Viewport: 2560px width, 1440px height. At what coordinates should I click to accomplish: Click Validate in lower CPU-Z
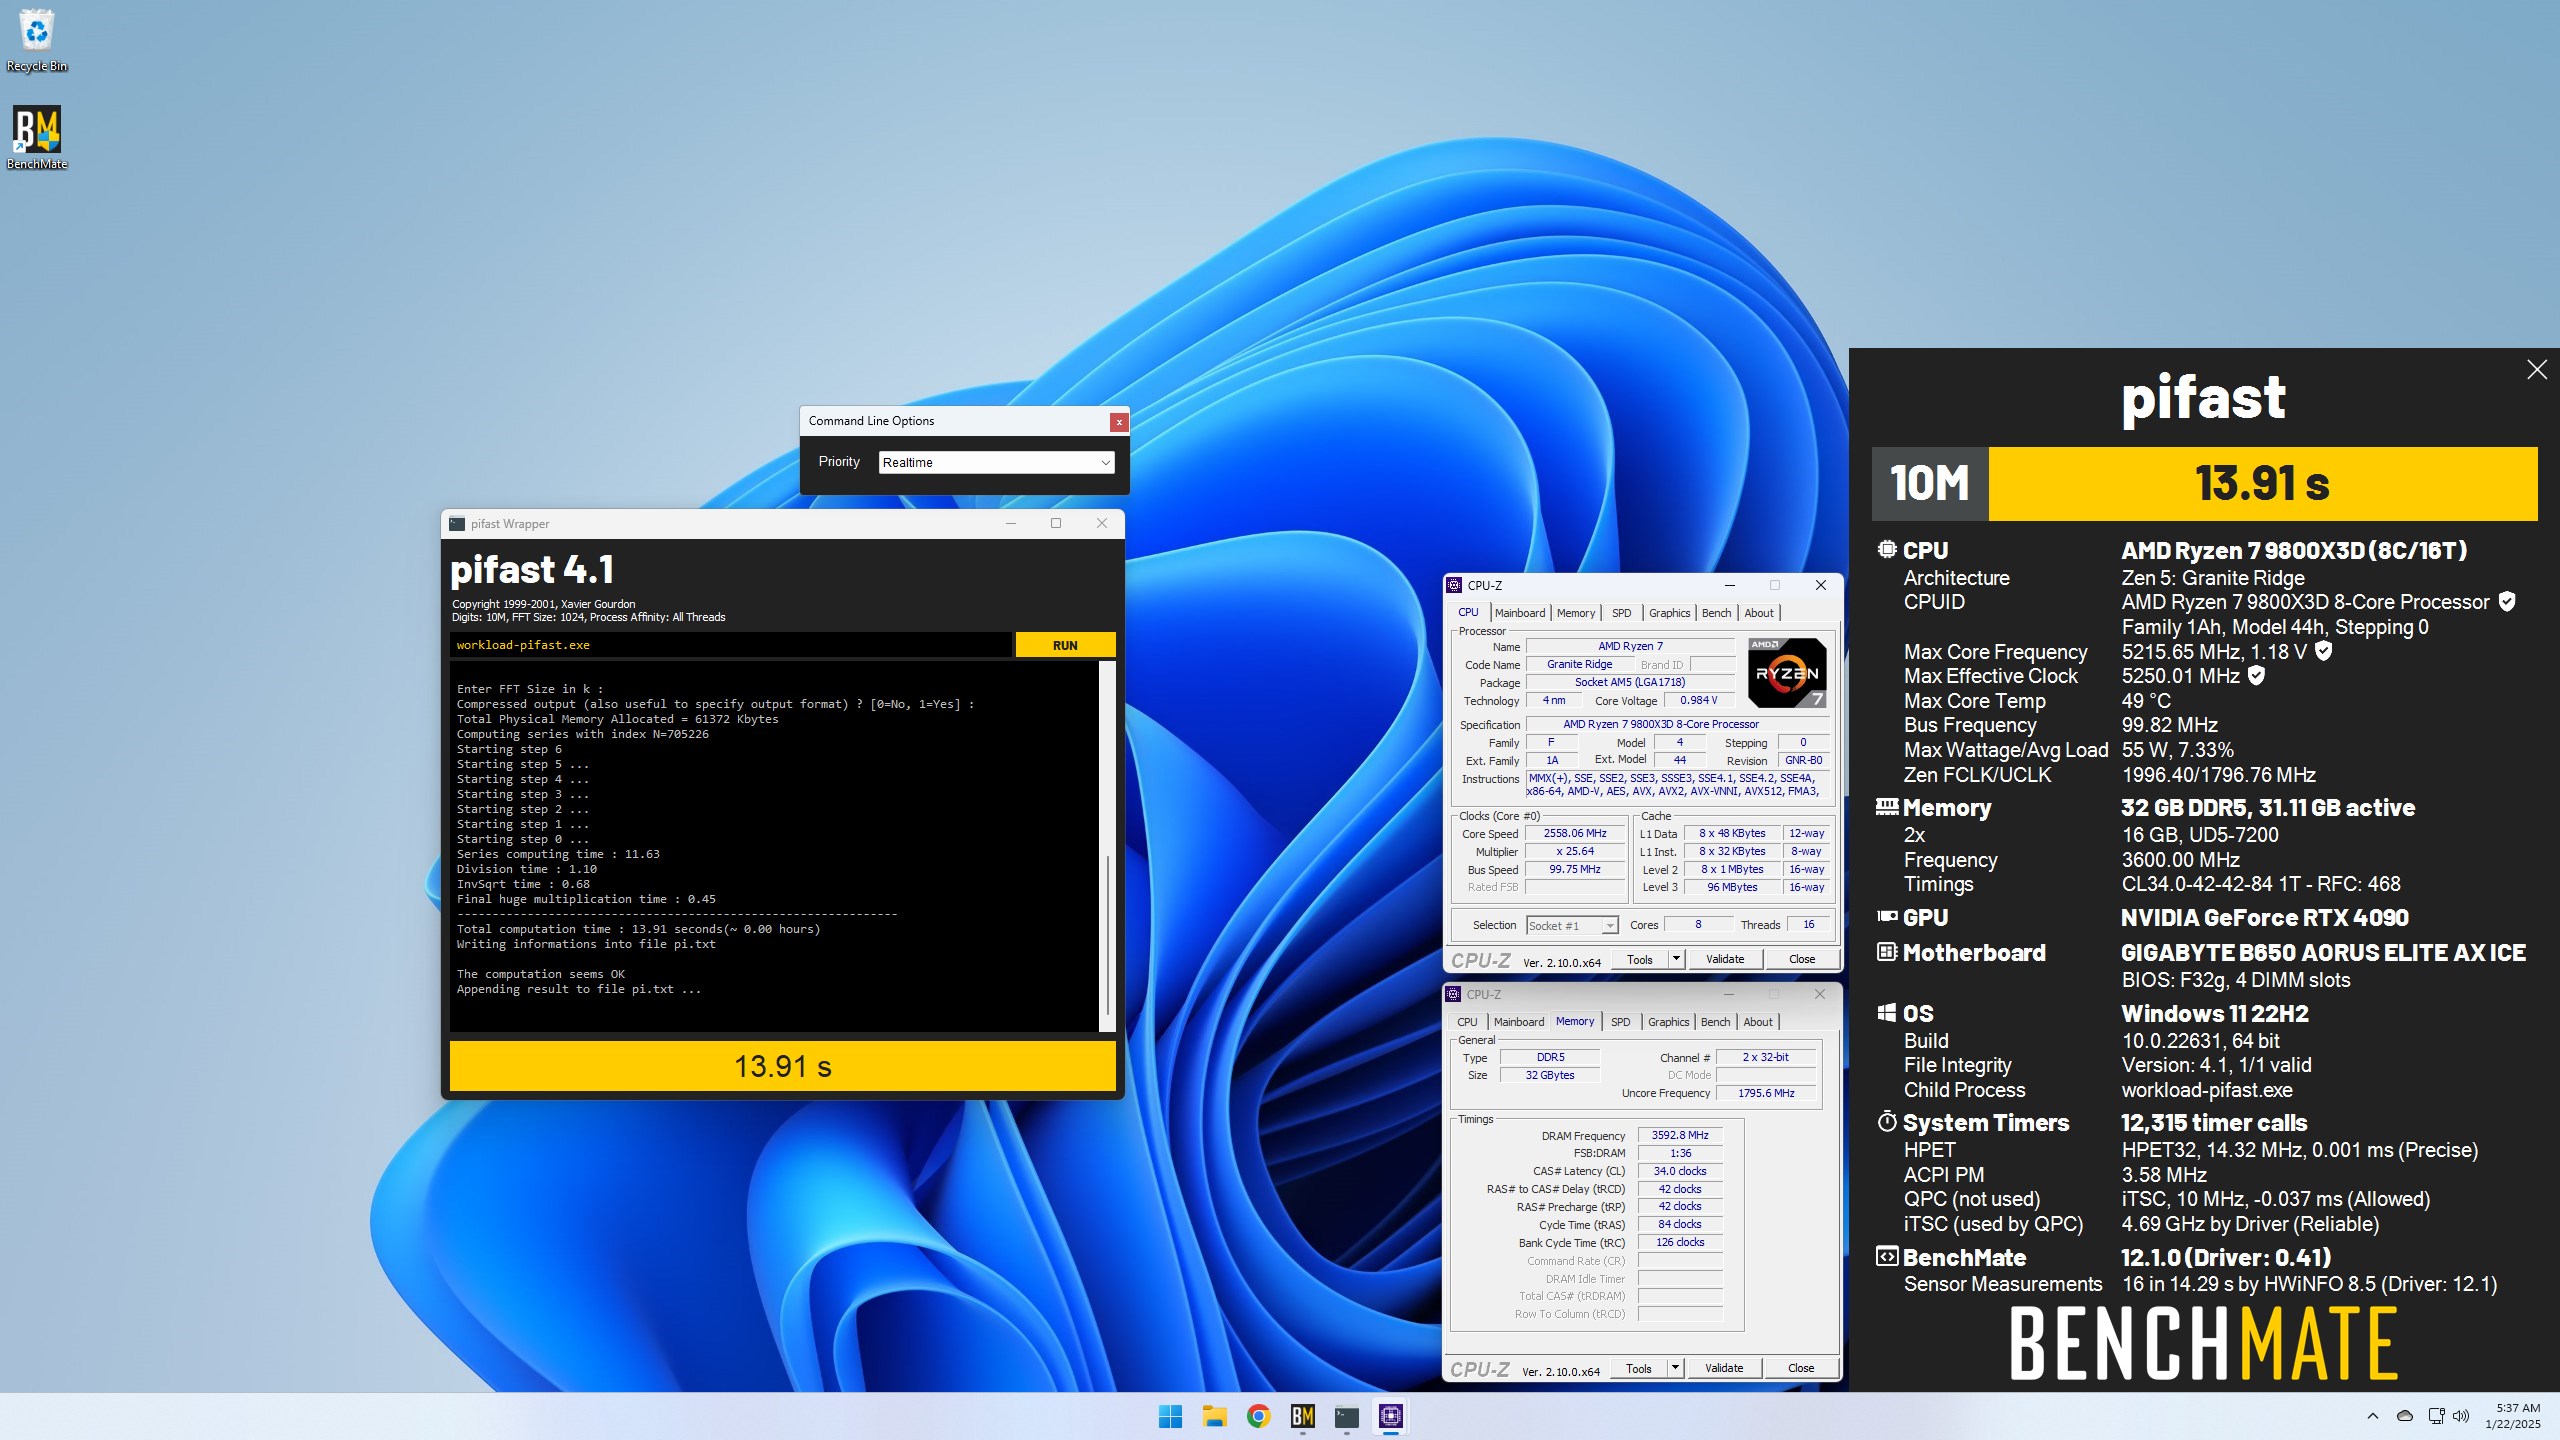[x=1724, y=1368]
